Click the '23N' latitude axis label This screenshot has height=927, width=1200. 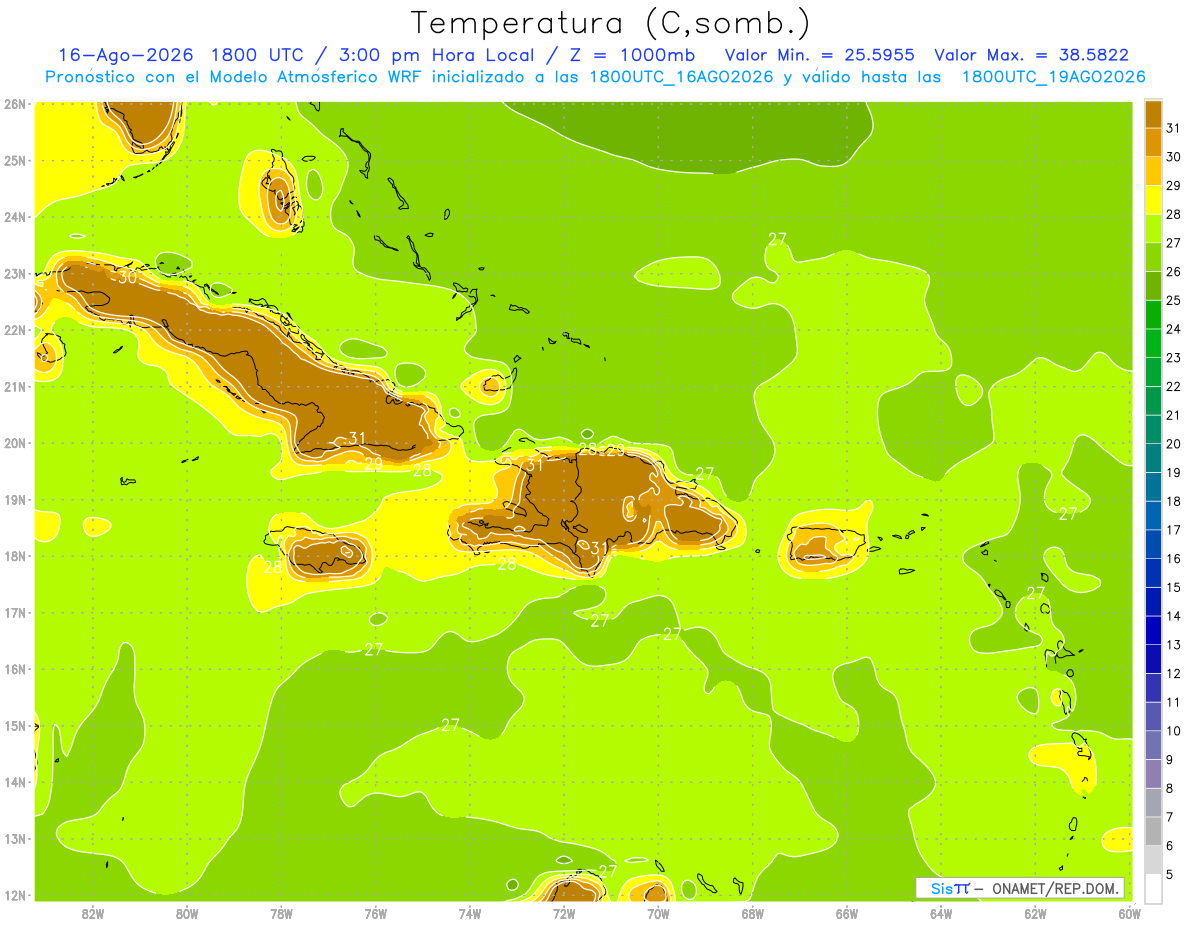point(15,273)
